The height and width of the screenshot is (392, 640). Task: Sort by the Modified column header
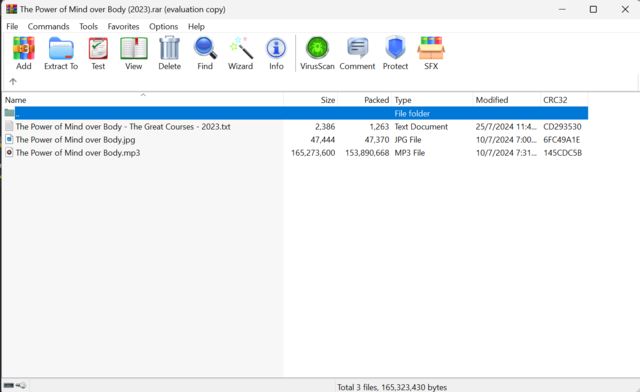point(507,100)
